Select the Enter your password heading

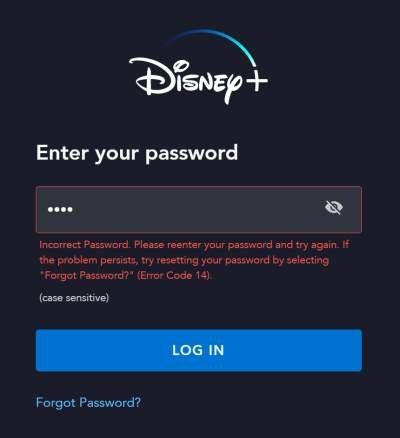pos(137,154)
